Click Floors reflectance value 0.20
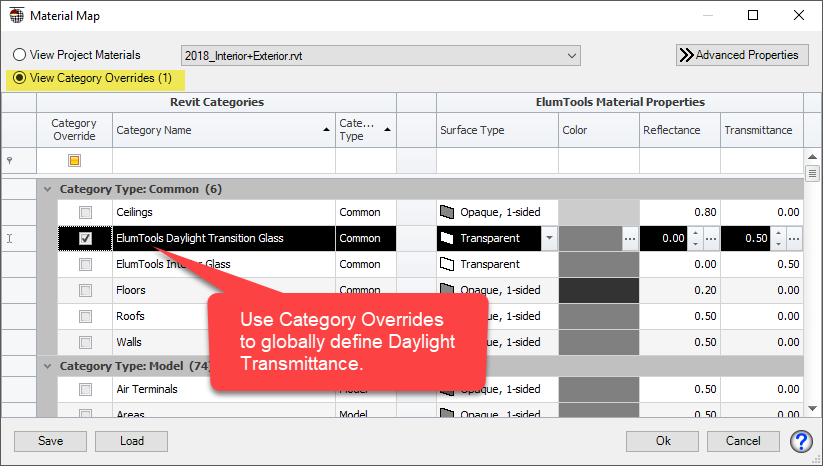 coord(705,290)
